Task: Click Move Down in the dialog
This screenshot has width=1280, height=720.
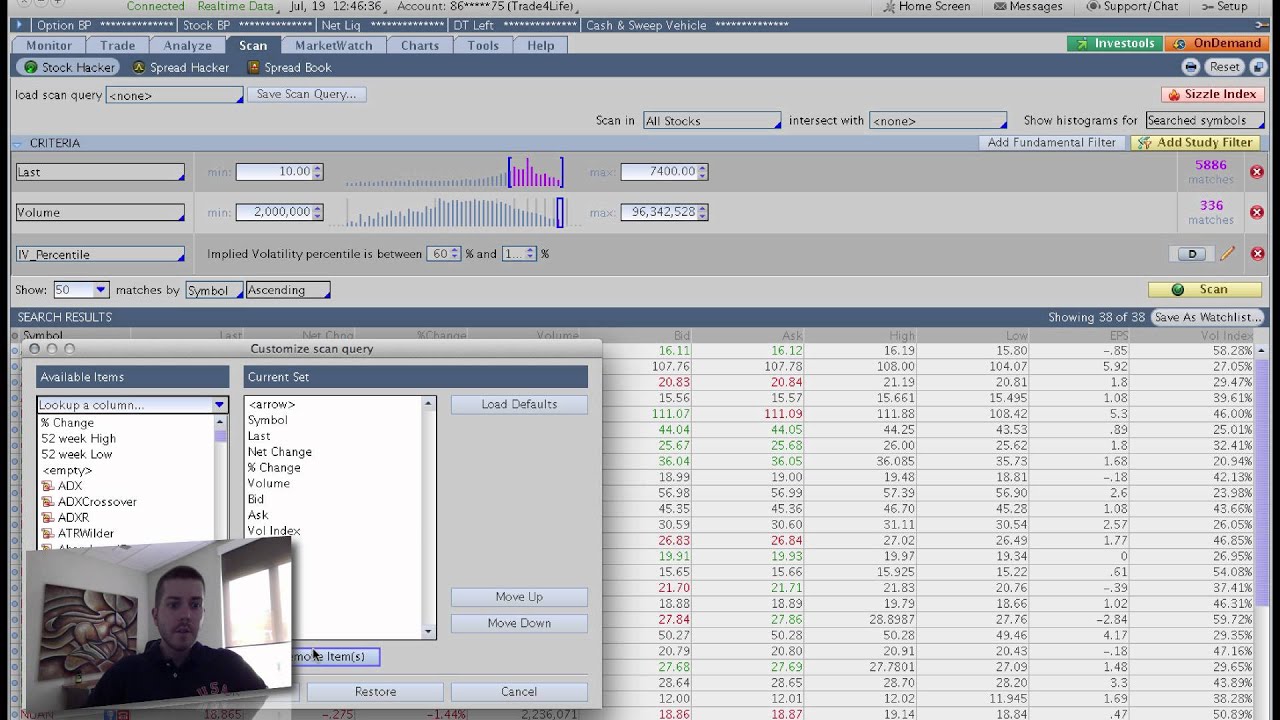Action: (x=519, y=623)
